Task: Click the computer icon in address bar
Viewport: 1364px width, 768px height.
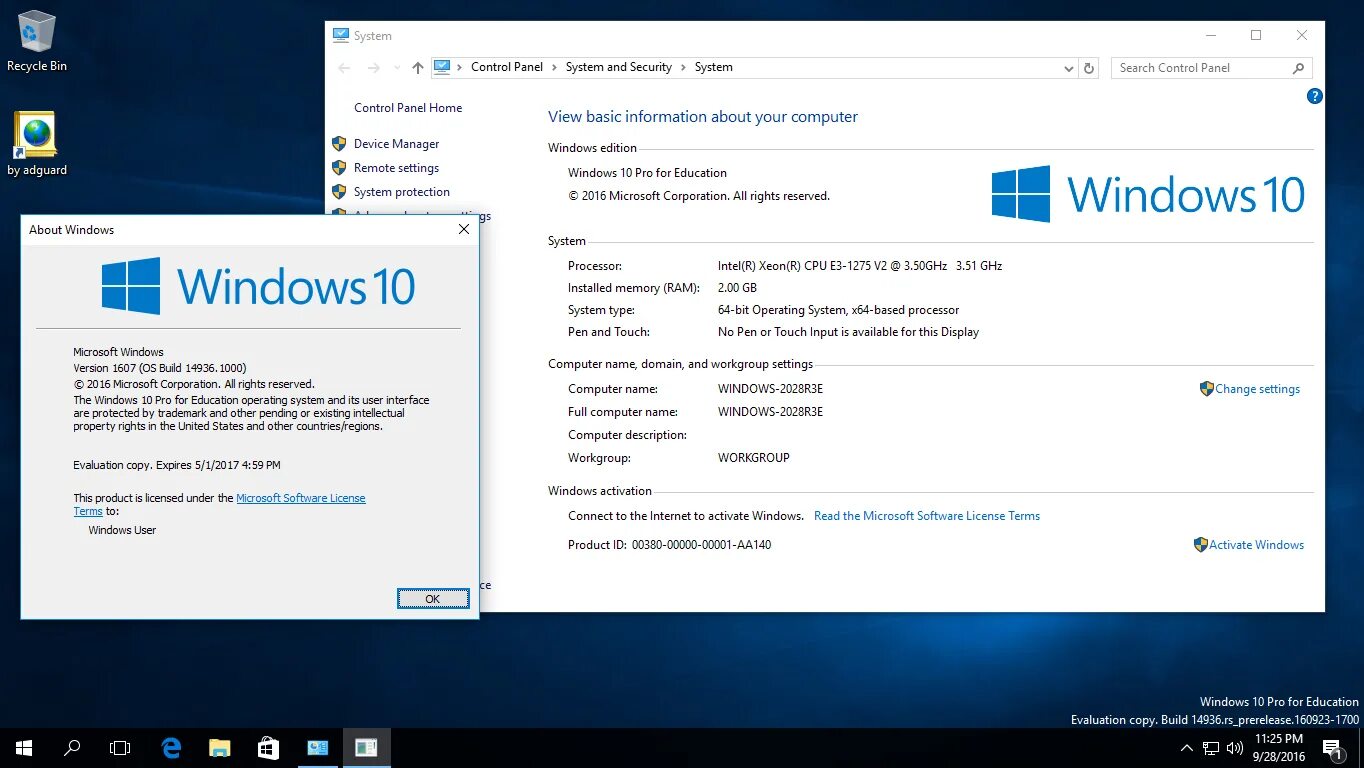Action: pyautogui.click(x=442, y=67)
